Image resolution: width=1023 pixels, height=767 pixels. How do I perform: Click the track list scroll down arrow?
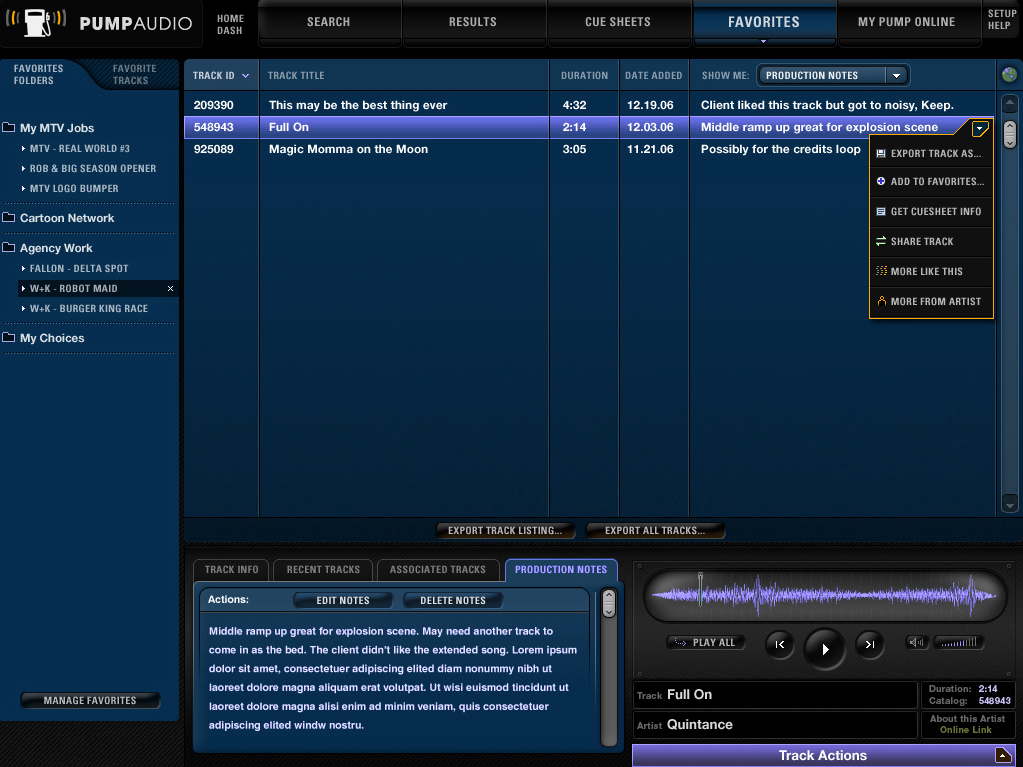coord(1009,504)
